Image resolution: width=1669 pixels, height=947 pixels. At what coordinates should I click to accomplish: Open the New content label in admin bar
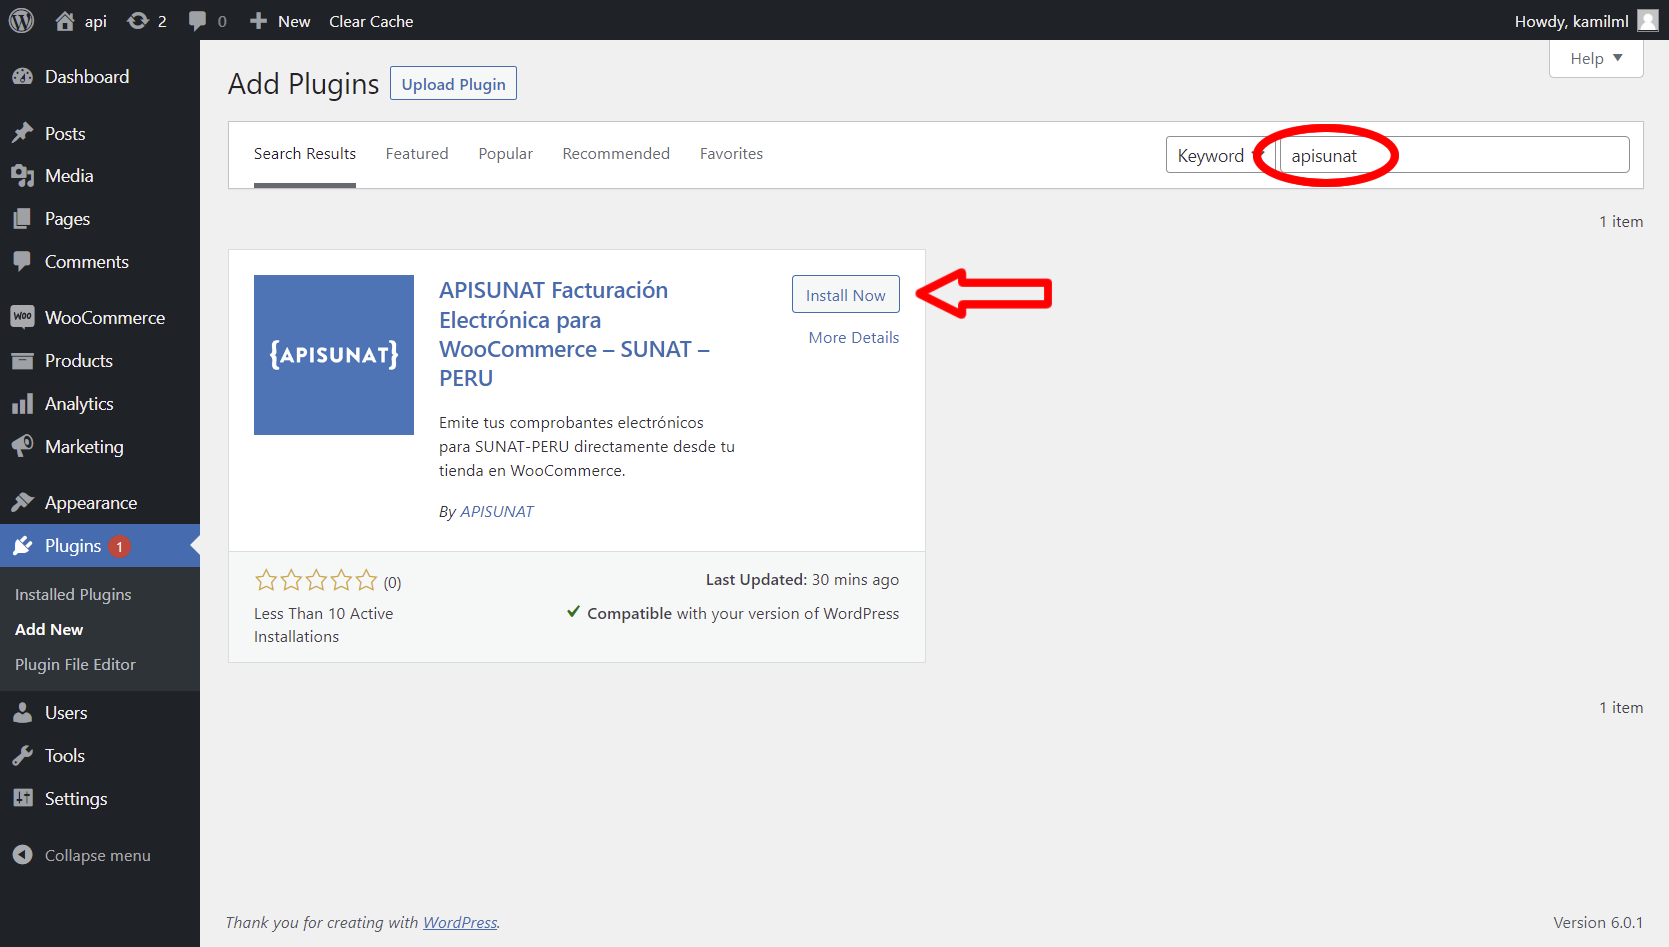[x=294, y=21]
